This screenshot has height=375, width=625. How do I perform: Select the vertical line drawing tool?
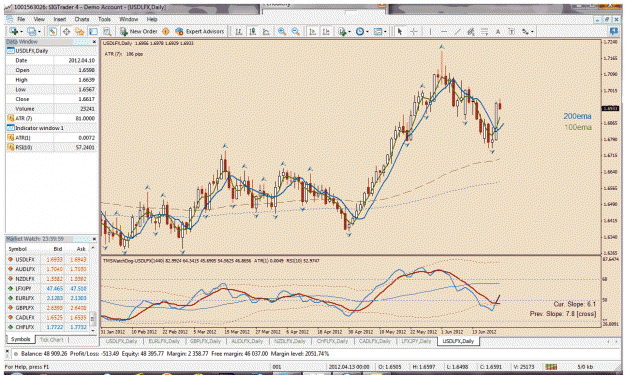tap(430, 31)
